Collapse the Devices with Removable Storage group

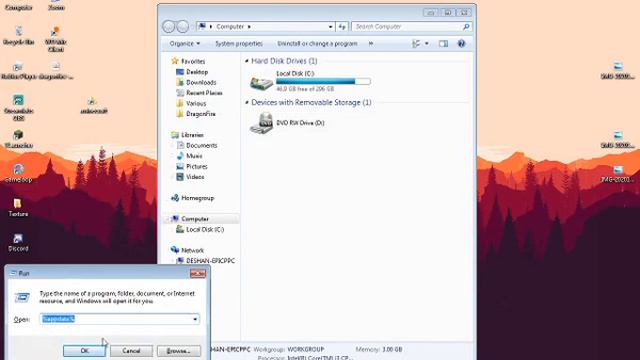point(247,102)
